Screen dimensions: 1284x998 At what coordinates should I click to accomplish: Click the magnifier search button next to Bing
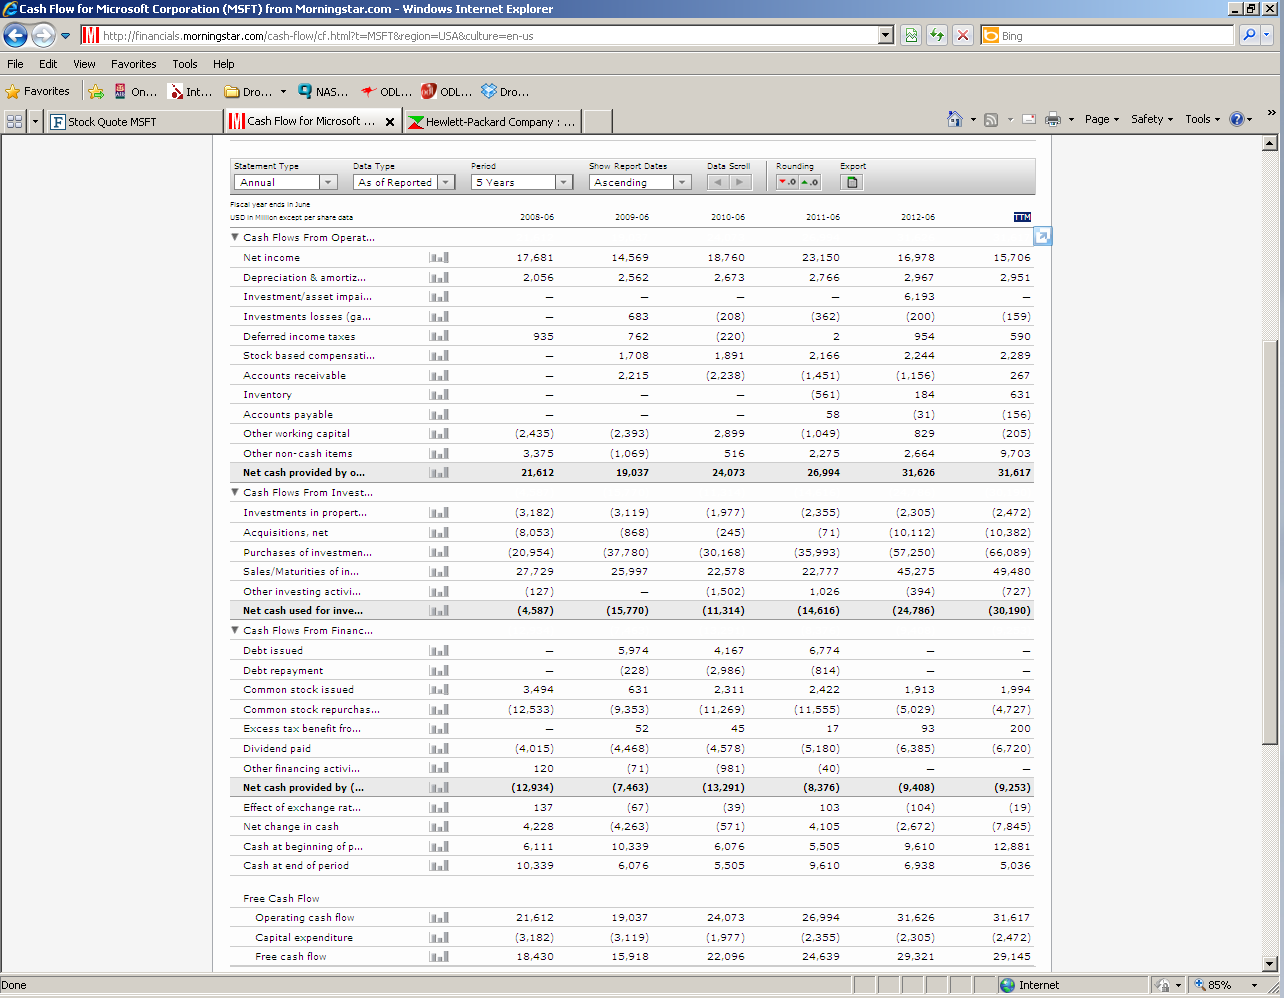(x=1249, y=35)
